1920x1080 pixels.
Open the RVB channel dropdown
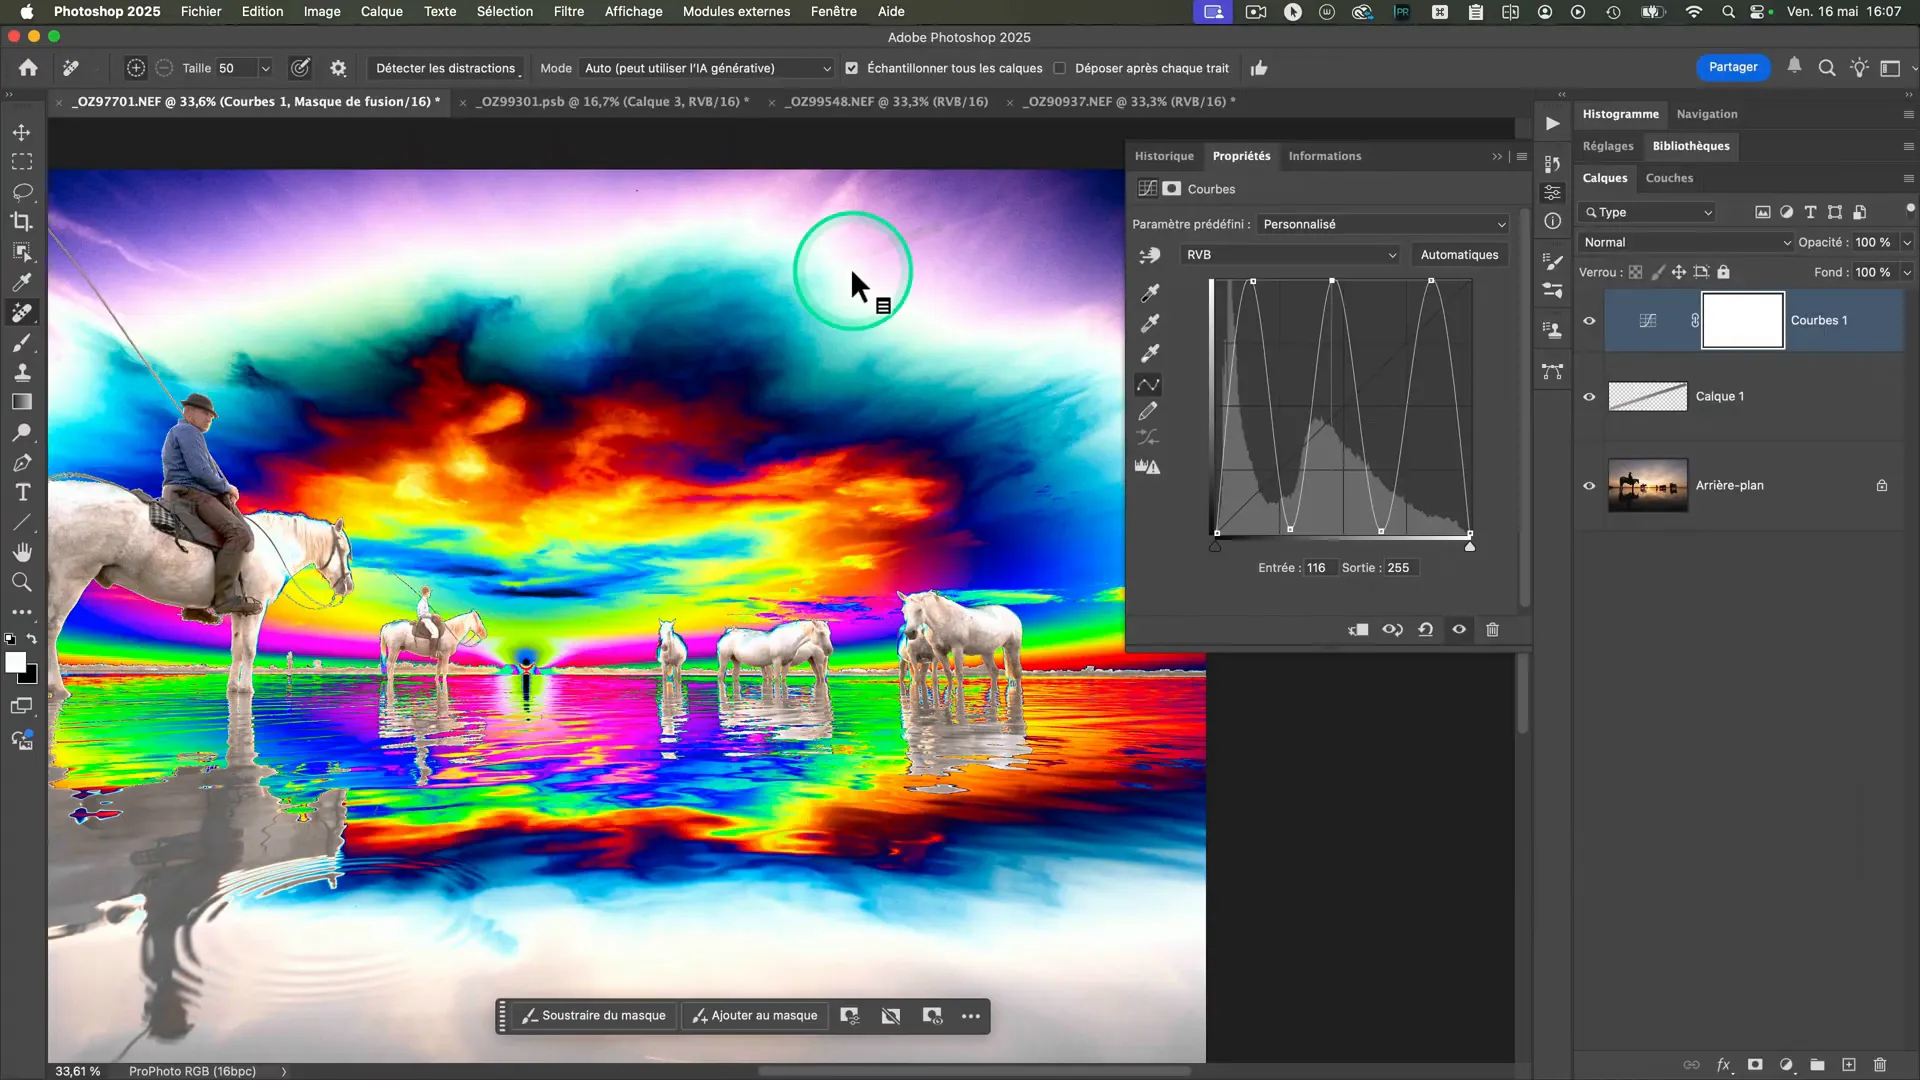point(1290,255)
